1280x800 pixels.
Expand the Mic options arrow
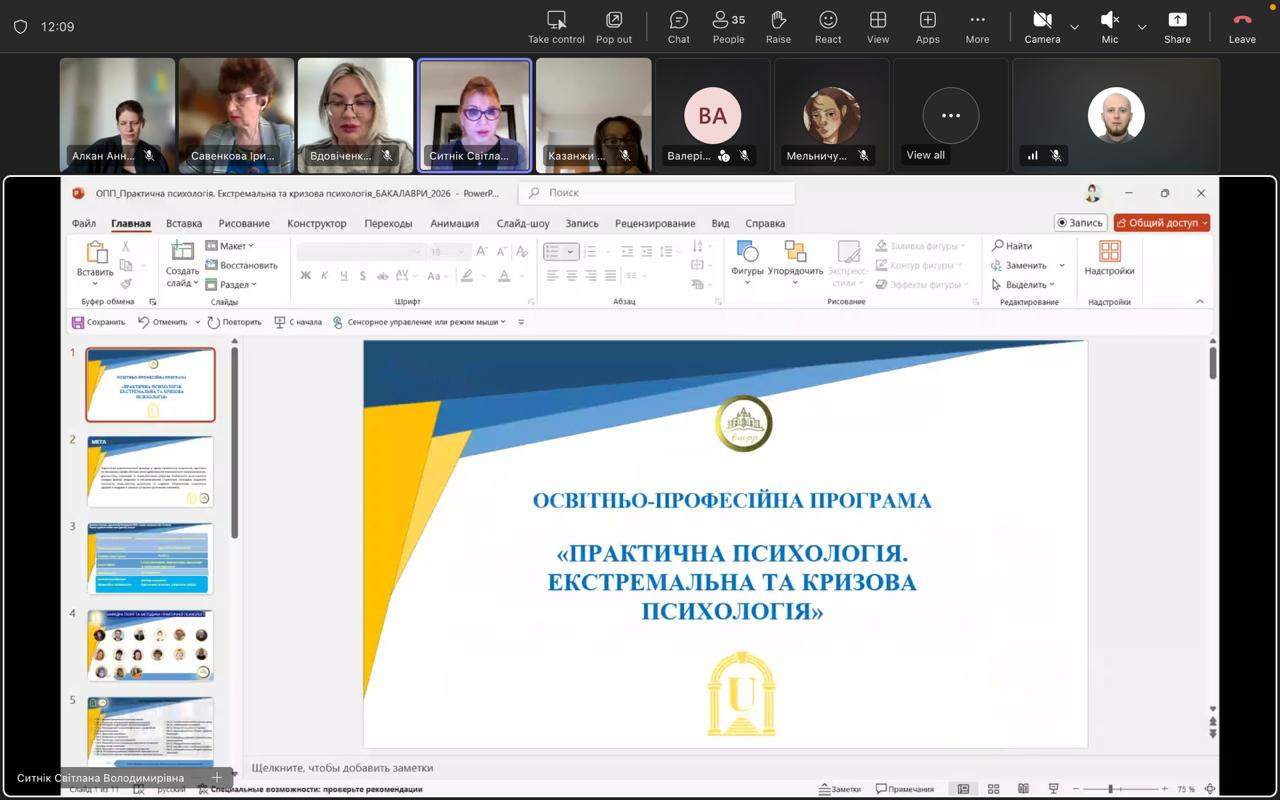[1142, 27]
